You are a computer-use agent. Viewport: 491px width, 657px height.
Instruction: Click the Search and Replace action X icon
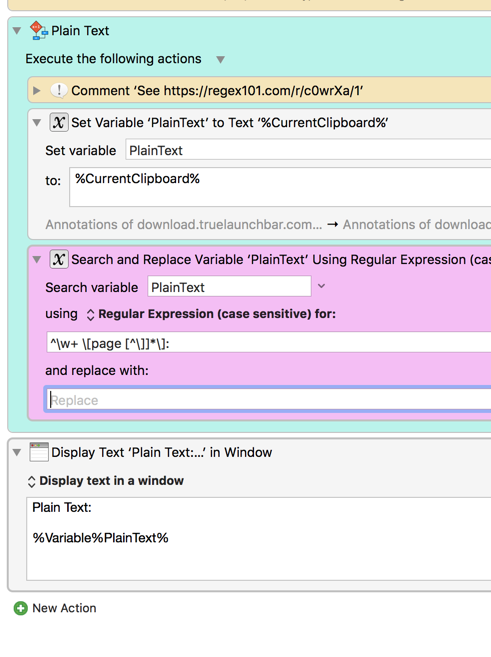pyautogui.click(x=59, y=259)
